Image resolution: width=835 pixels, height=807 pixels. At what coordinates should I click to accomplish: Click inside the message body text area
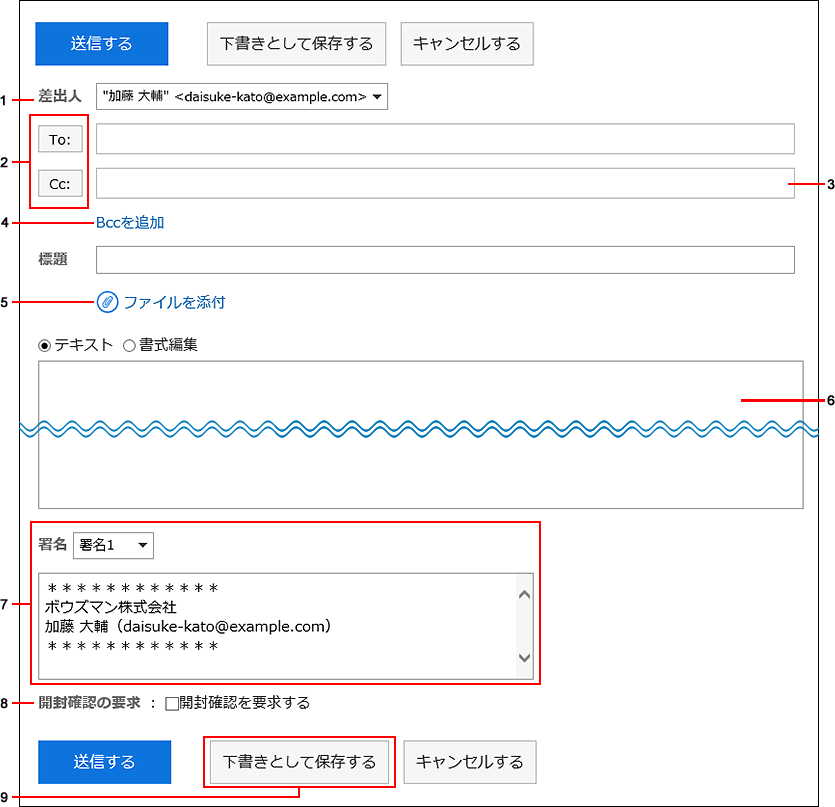(421, 435)
